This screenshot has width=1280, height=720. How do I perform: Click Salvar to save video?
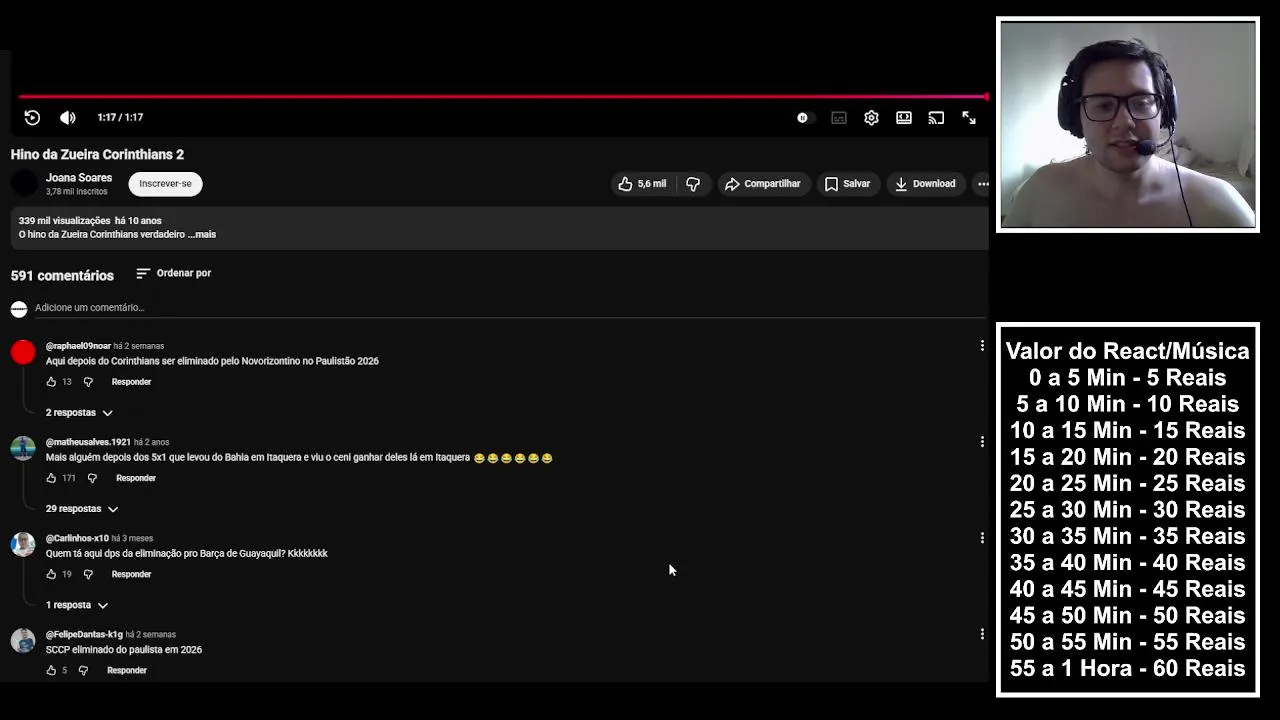[847, 184]
